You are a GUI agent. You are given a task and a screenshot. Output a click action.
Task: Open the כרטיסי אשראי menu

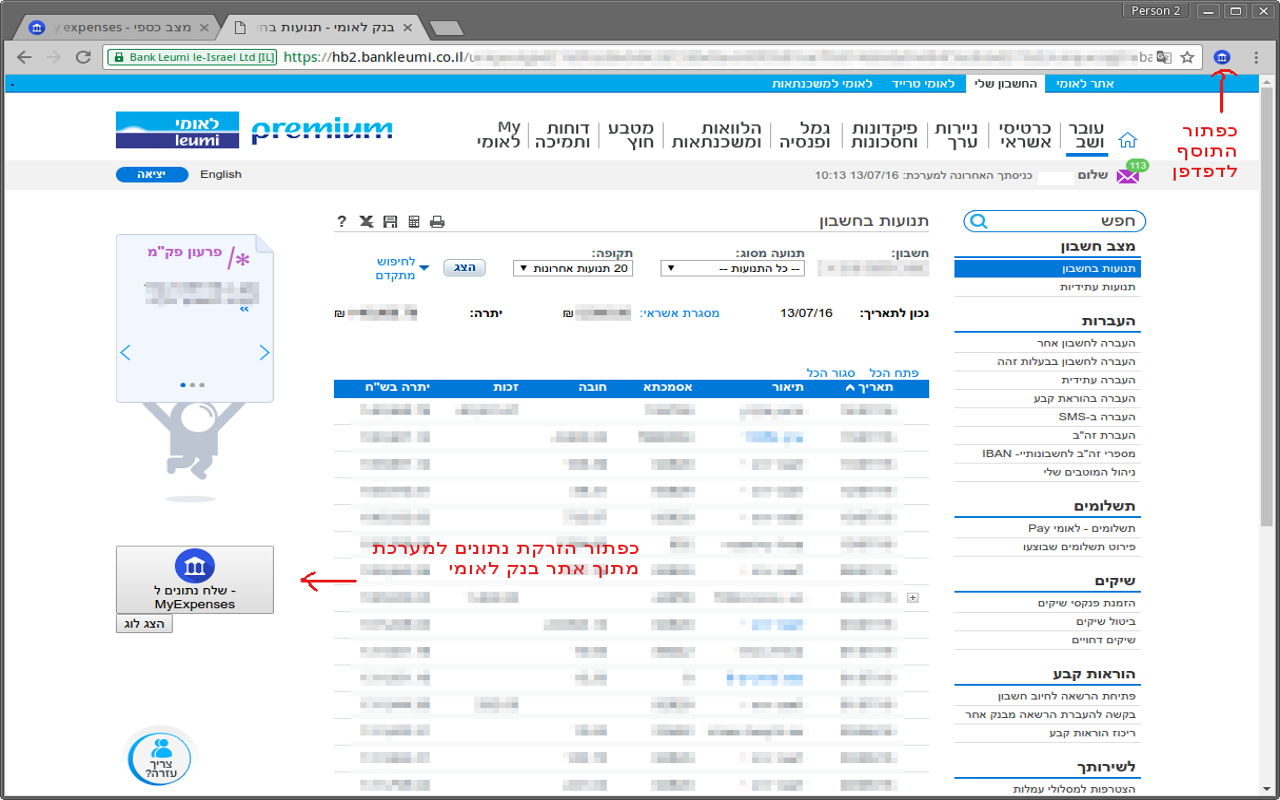pyautogui.click(x=1025, y=135)
